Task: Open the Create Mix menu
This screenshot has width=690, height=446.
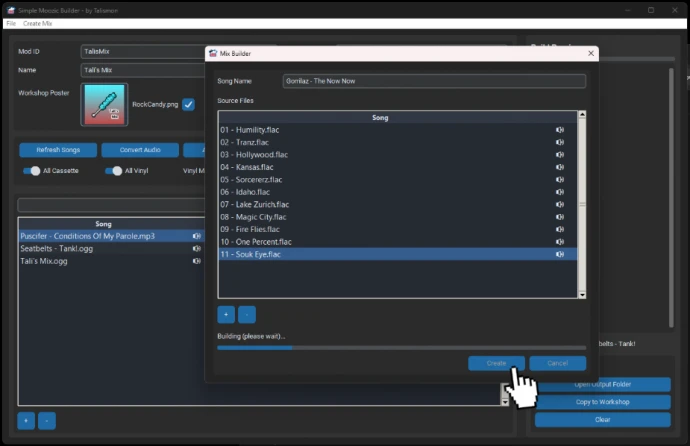Action: pyautogui.click(x=37, y=23)
